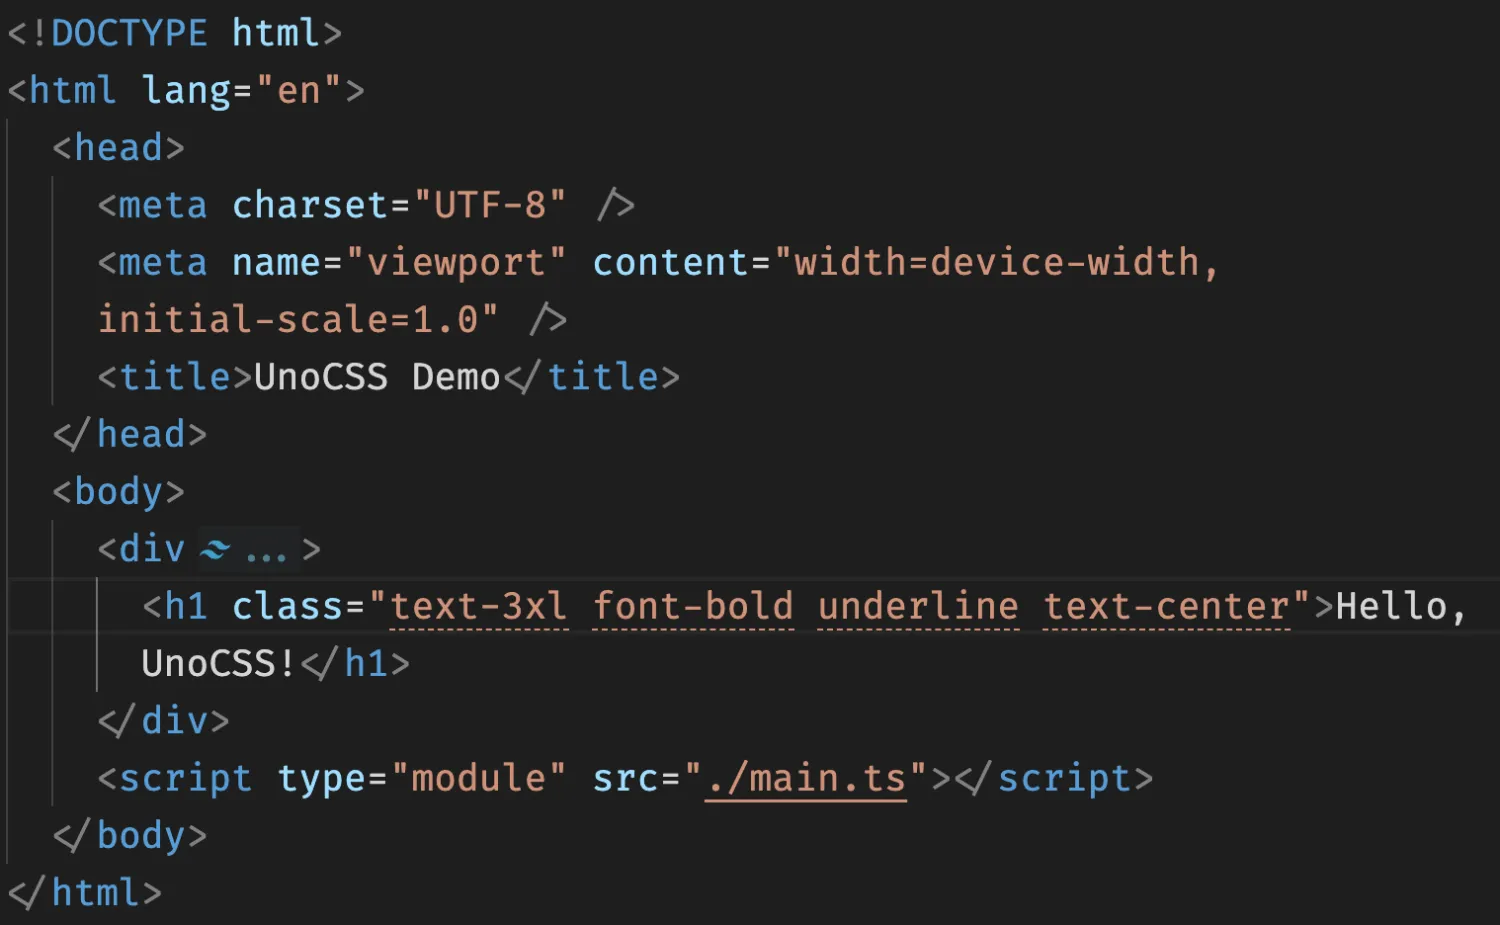Click the opening head tag
Viewport: 1500px width, 925px height.
[119, 148]
